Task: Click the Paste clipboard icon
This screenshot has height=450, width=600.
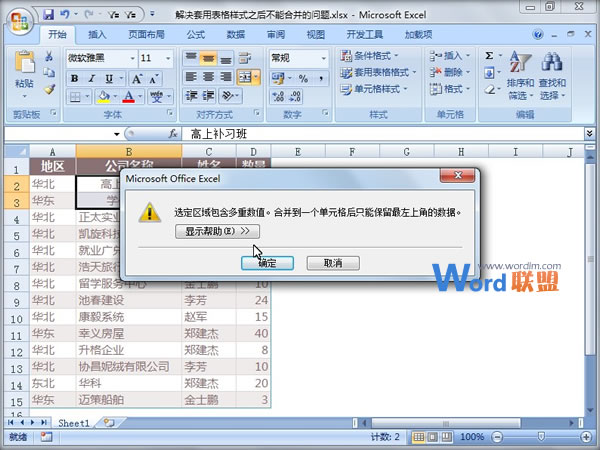Action: point(24,62)
